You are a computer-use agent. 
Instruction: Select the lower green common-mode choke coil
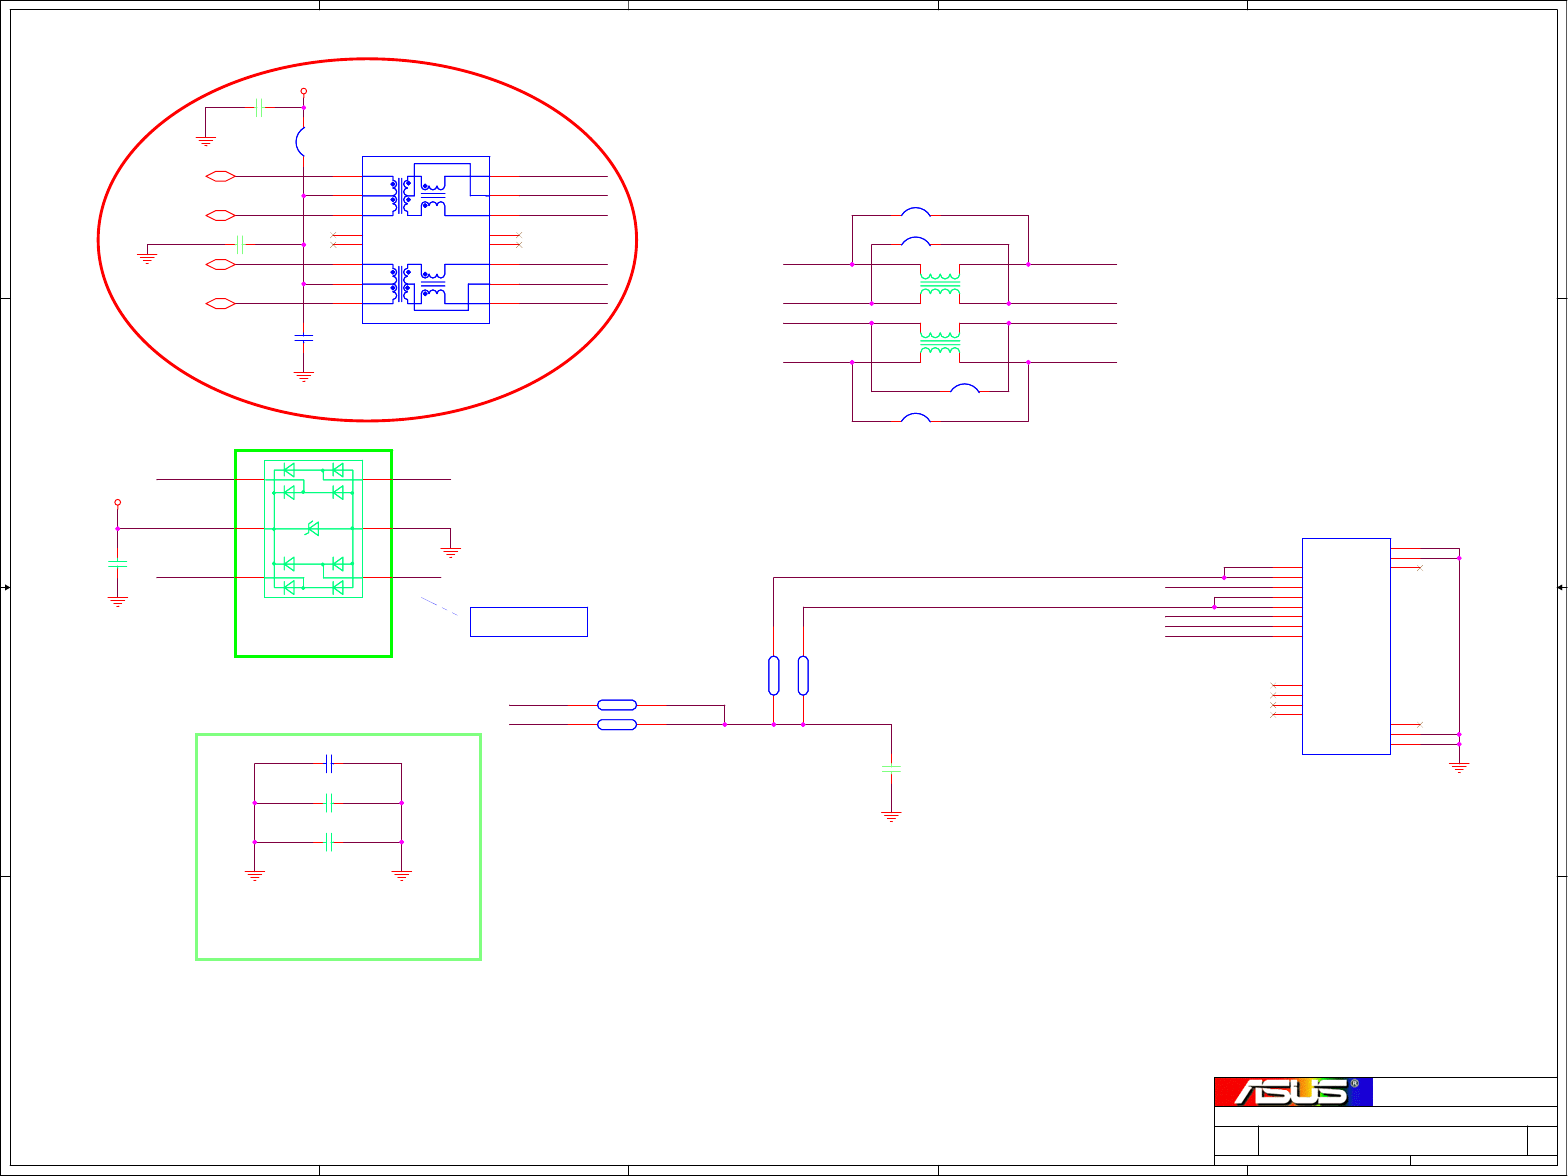pos(940,343)
